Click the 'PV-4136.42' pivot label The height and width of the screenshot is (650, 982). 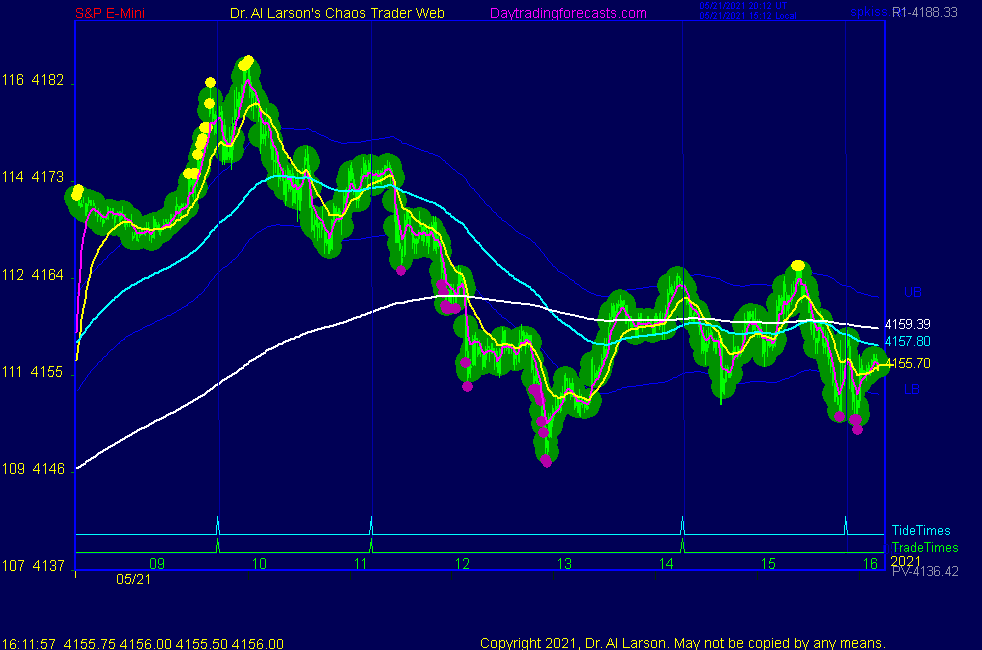pos(925,571)
